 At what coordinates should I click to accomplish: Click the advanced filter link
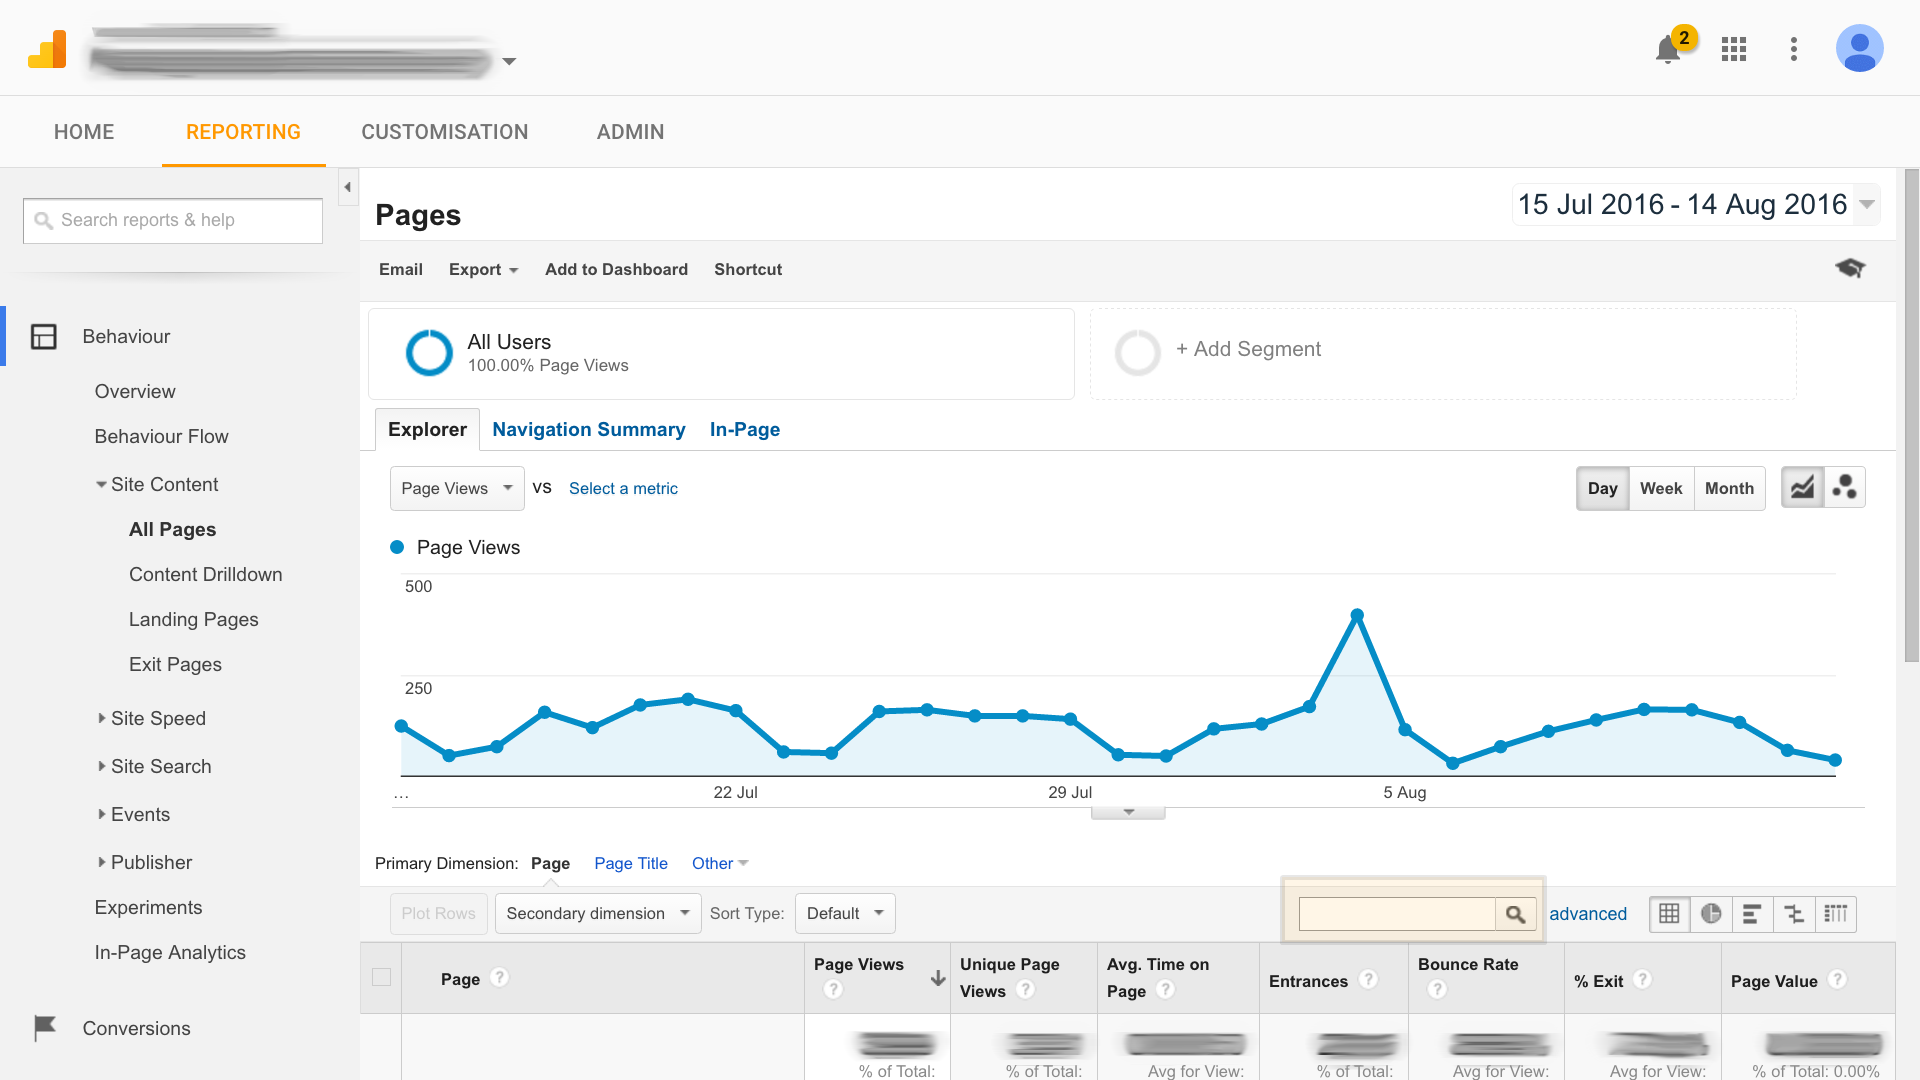pyautogui.click(x=1587, y=913)
